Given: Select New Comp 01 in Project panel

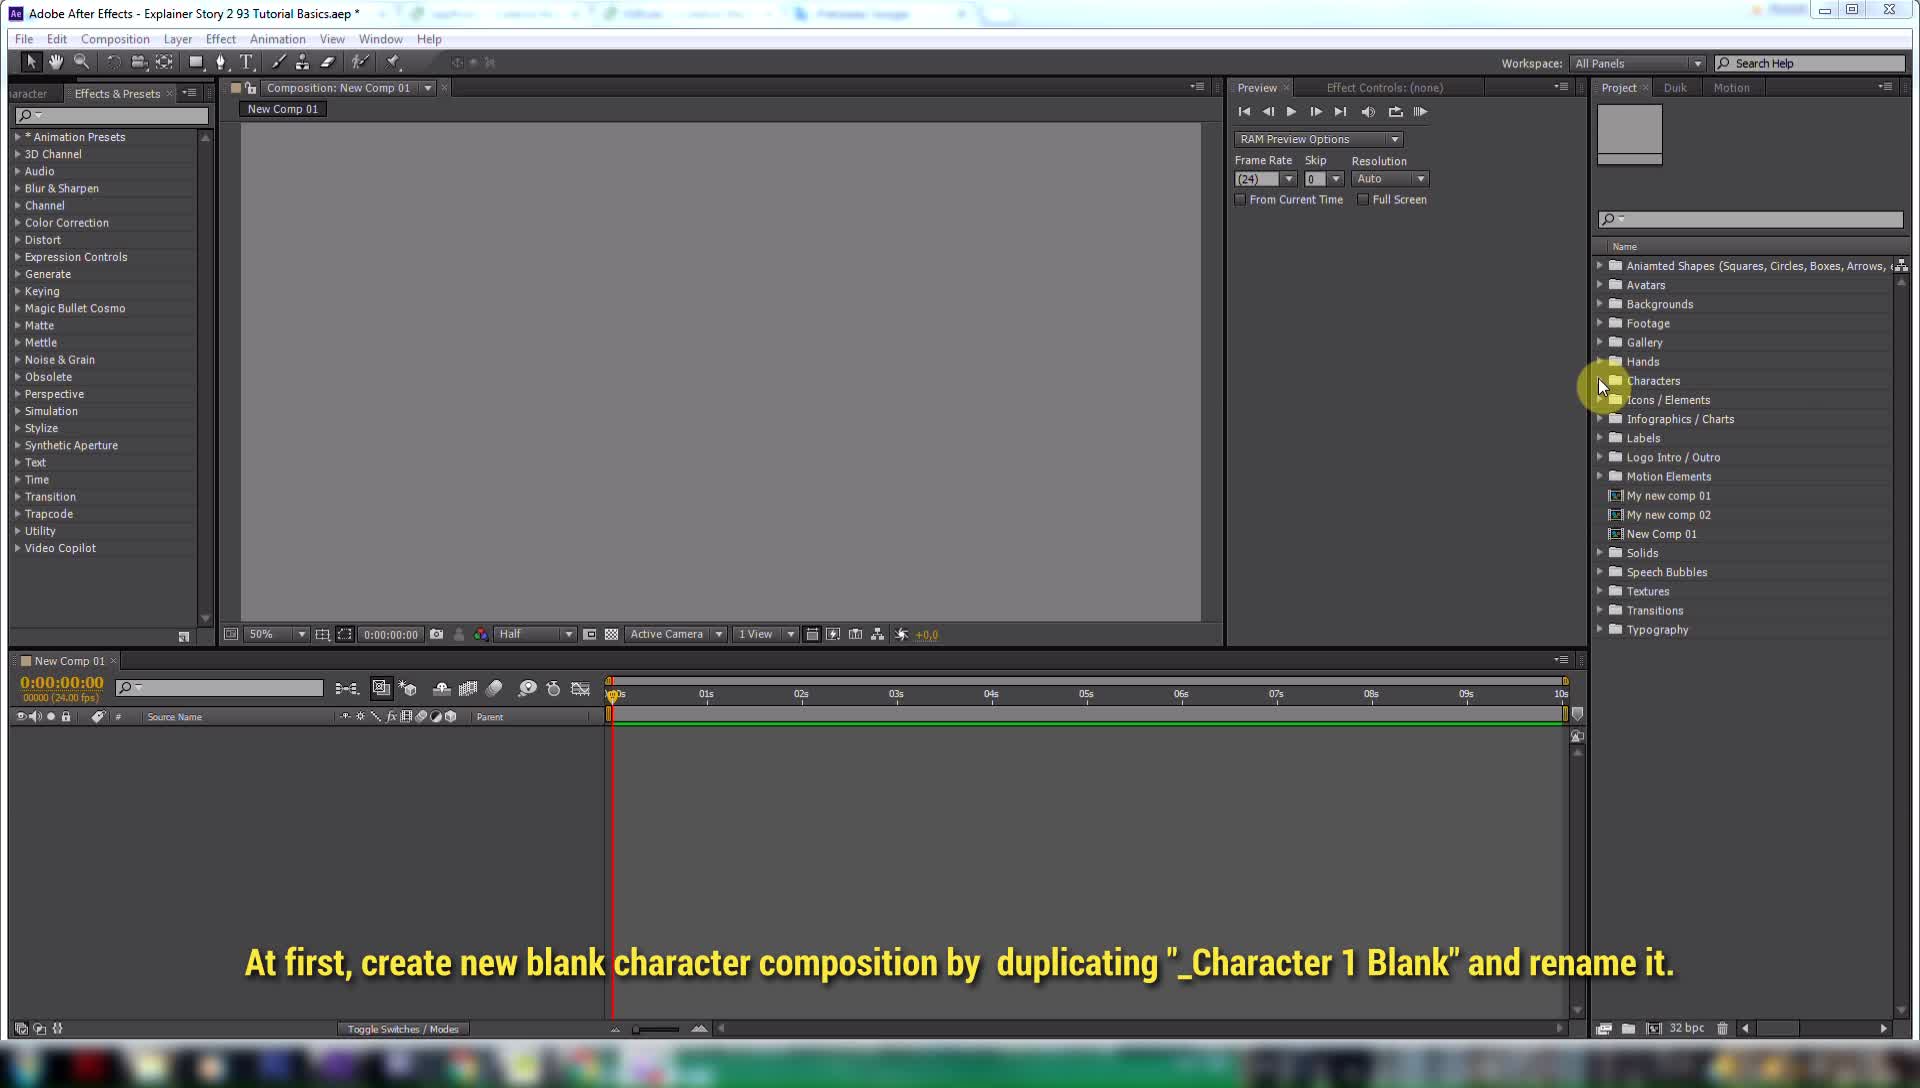Looking at the screenshot, I should click(x=1661, y=534).
